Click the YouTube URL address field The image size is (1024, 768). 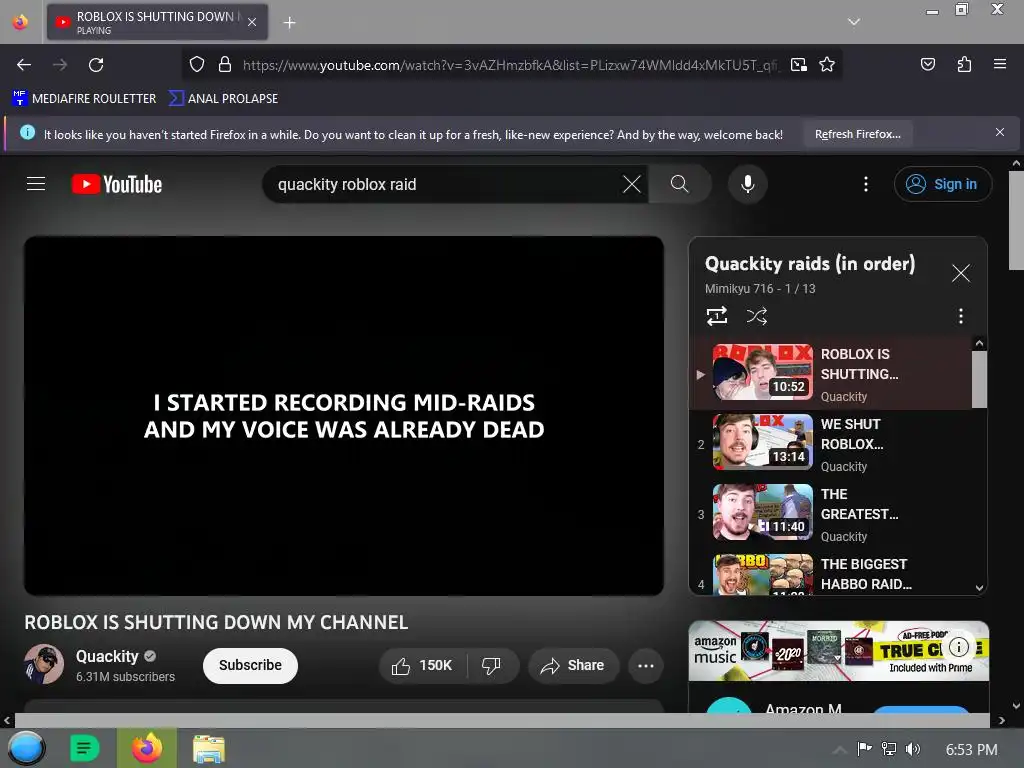click(x=509, y=65)
